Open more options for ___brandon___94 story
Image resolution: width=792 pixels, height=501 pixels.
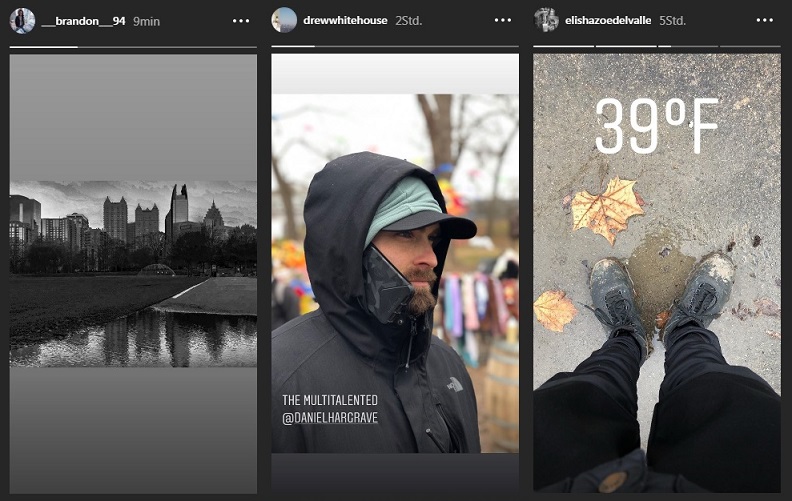pos(241,21)
